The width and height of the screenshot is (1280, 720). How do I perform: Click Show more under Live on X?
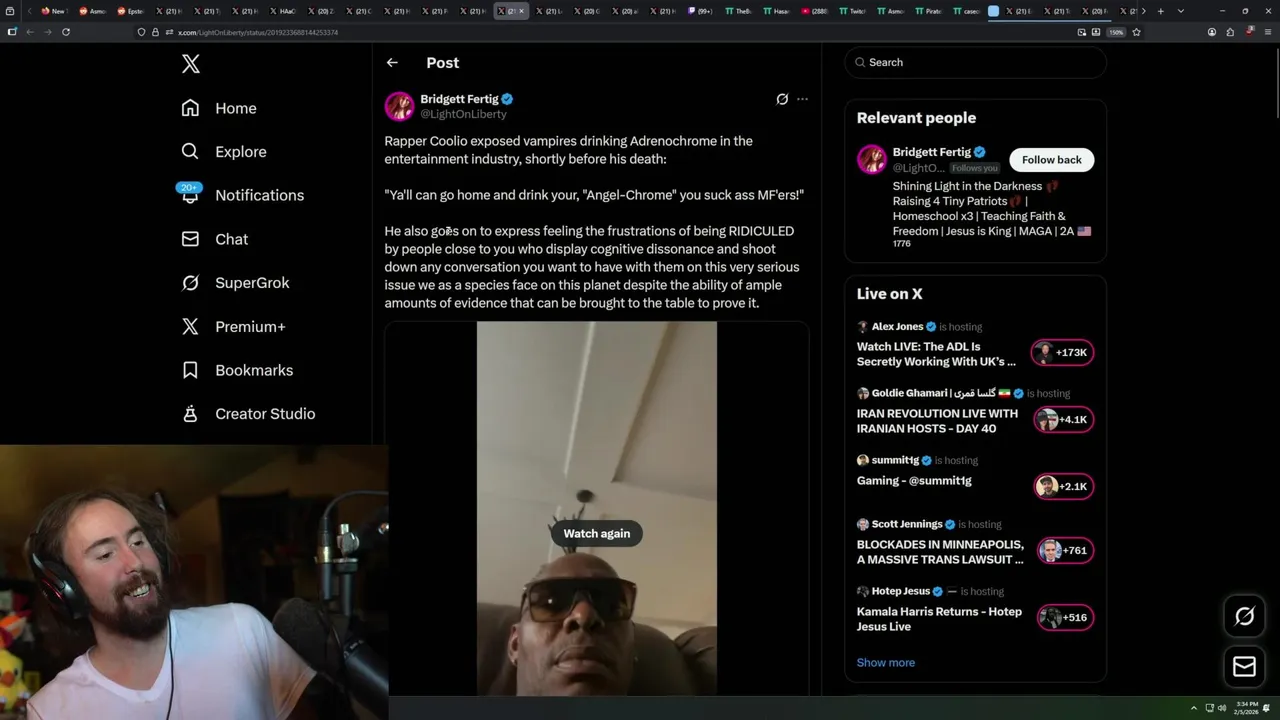pos(885,662)
